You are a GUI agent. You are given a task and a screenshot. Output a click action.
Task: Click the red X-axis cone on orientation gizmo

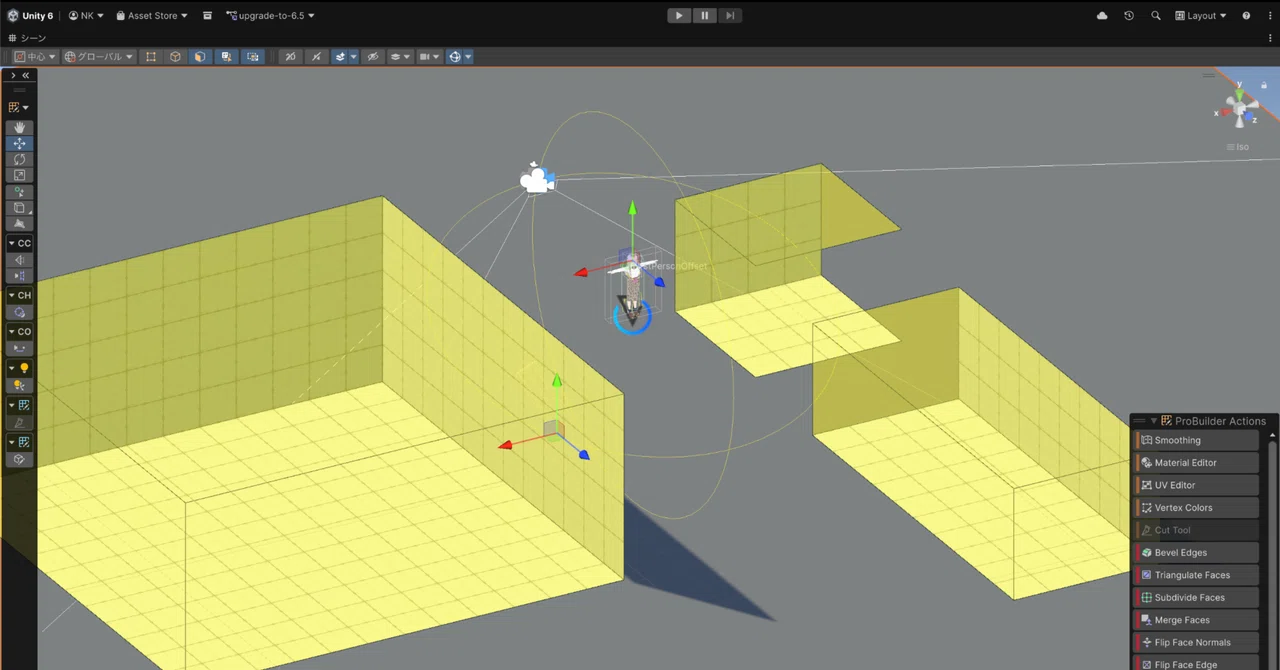tap(1225, 112)
